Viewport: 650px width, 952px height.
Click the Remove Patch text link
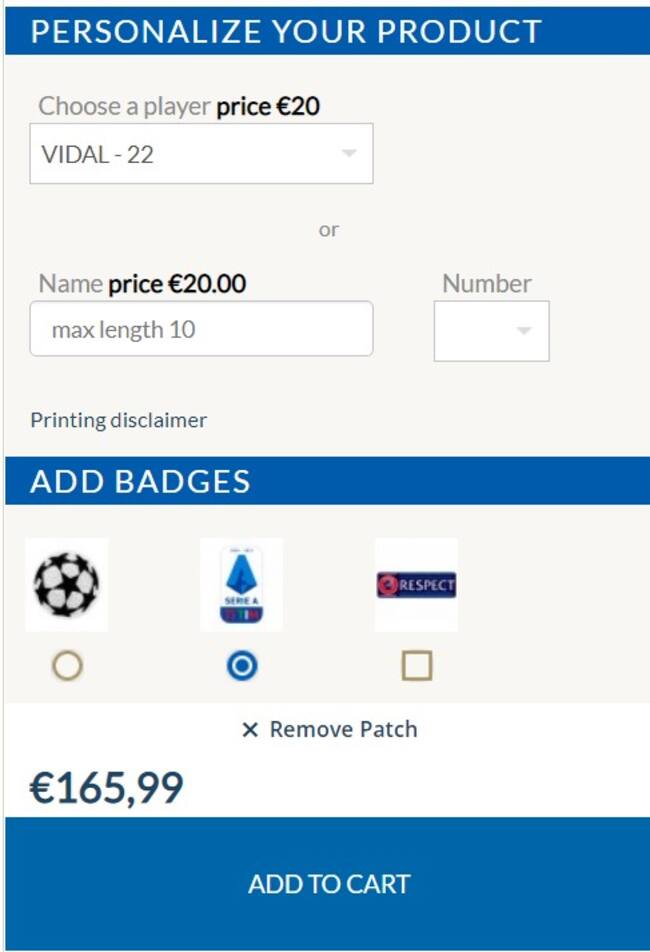click(x=343, y=730)
